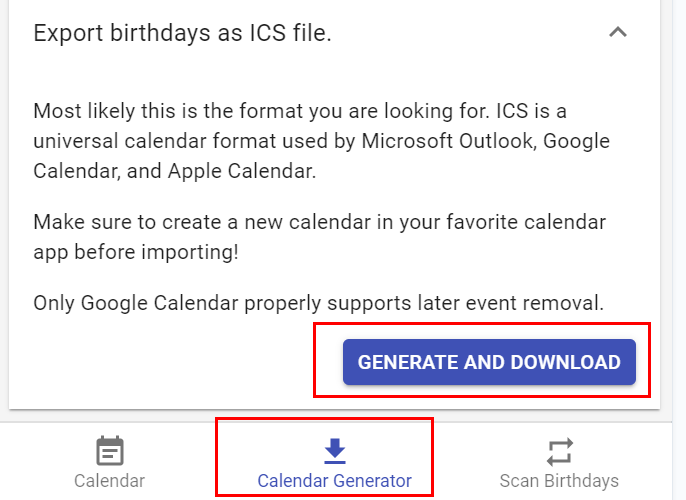The width and height of the screenshot is (686, 500).
Task: Click the "Microsoft Outlook" words in description
Action: 449,141
